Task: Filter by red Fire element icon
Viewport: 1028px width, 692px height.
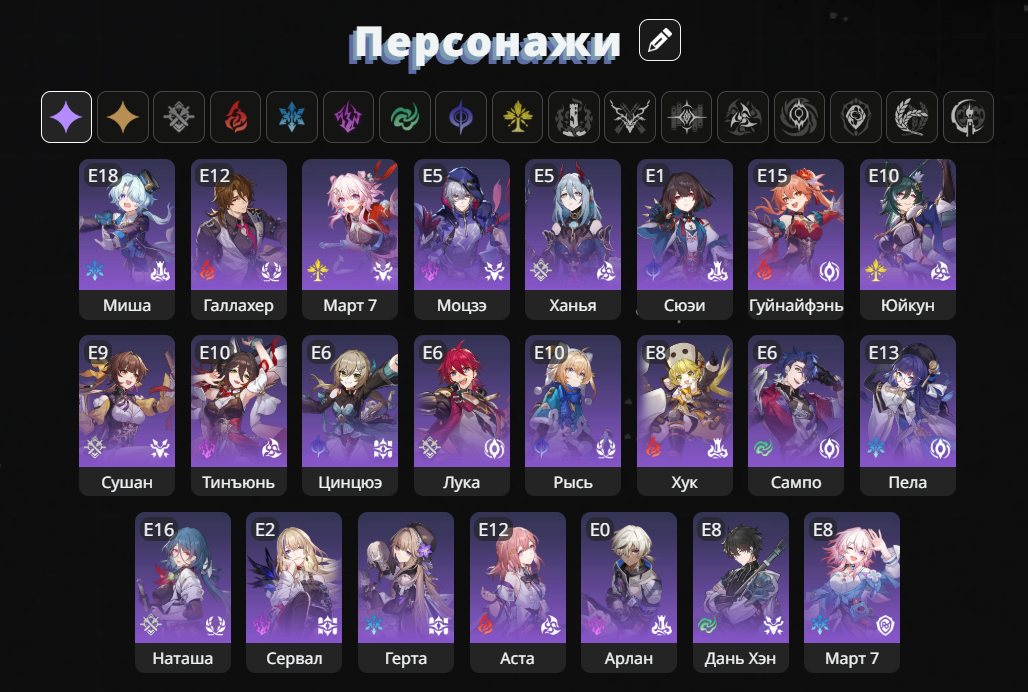Action: point(235,117)
